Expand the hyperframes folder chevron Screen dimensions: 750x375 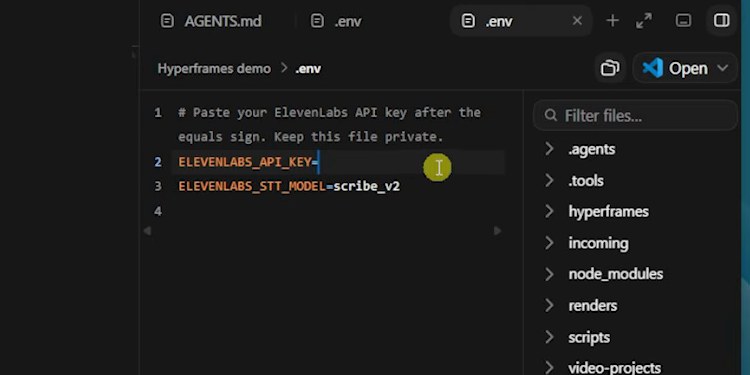point(550,211)
